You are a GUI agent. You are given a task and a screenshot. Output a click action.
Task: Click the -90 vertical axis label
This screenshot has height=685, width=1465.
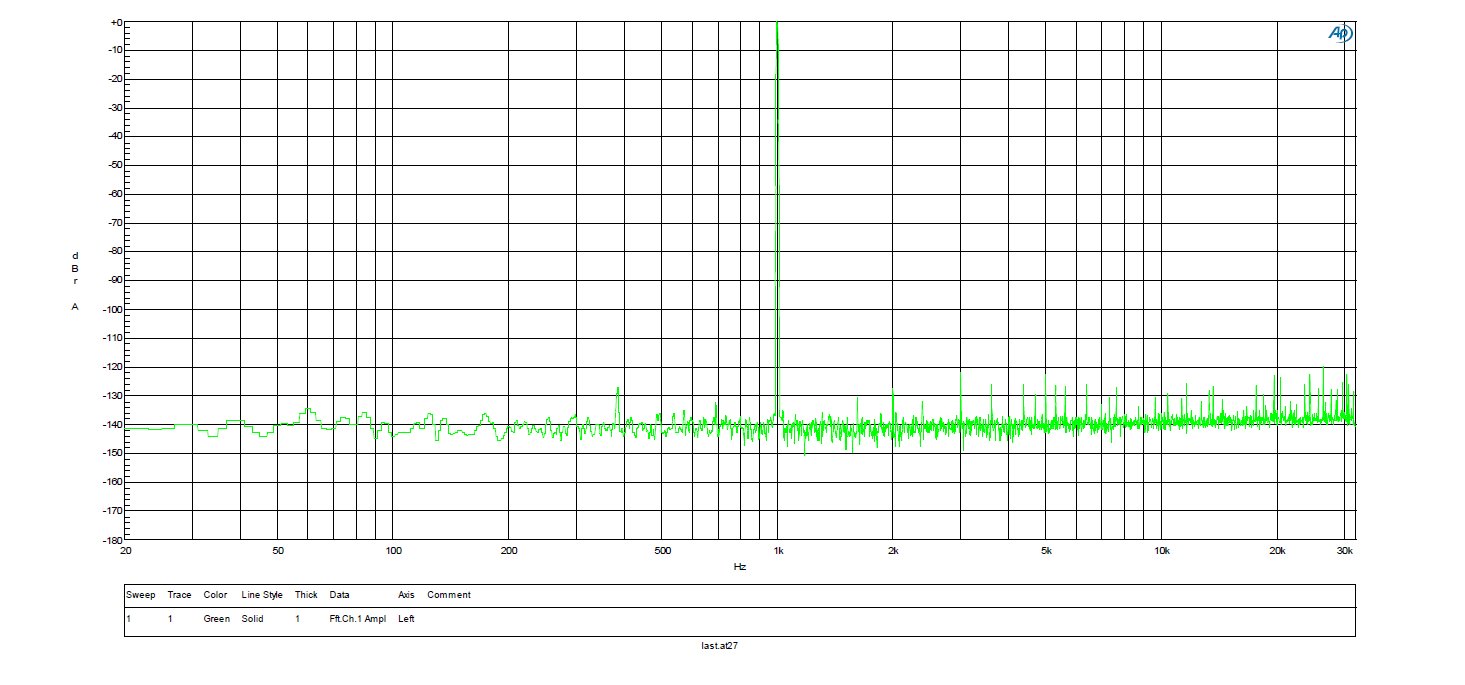coord(114,280)
